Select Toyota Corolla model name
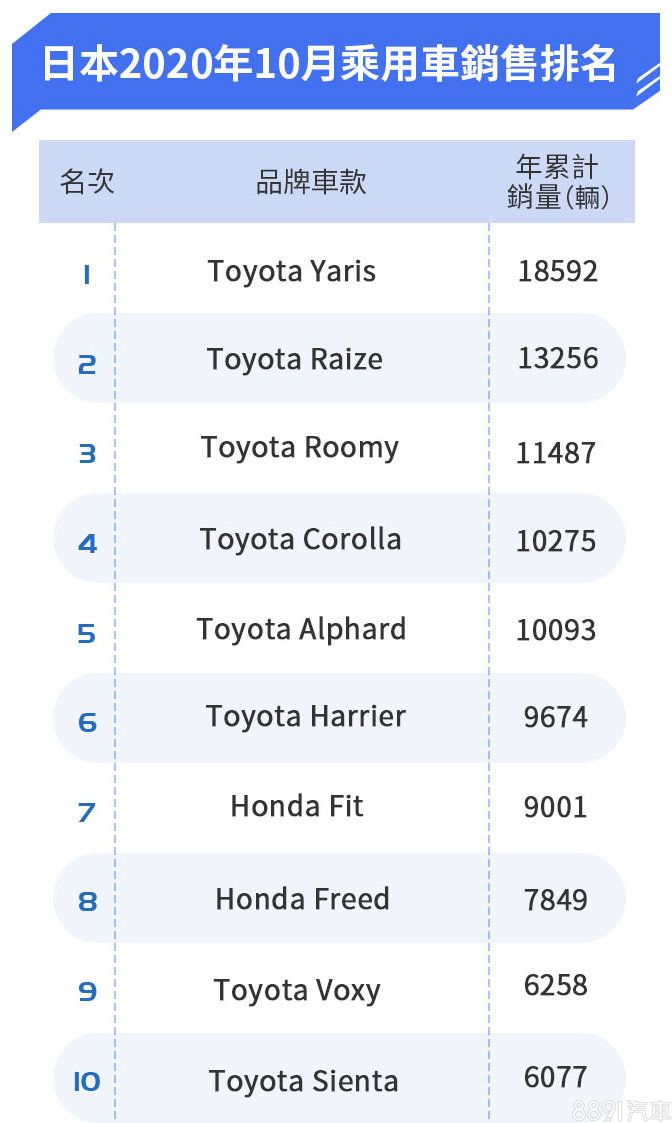 pyautogui.click(x=300, y=540)
